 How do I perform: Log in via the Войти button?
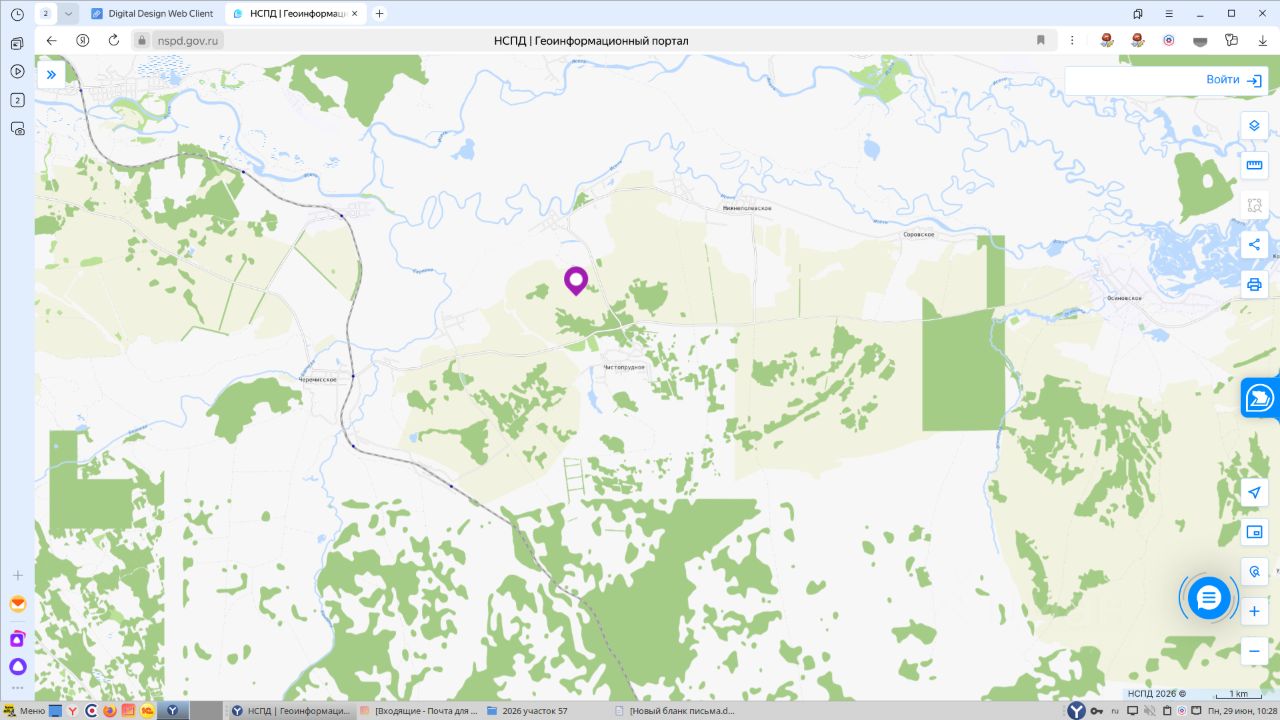[x=1234, y=80]
